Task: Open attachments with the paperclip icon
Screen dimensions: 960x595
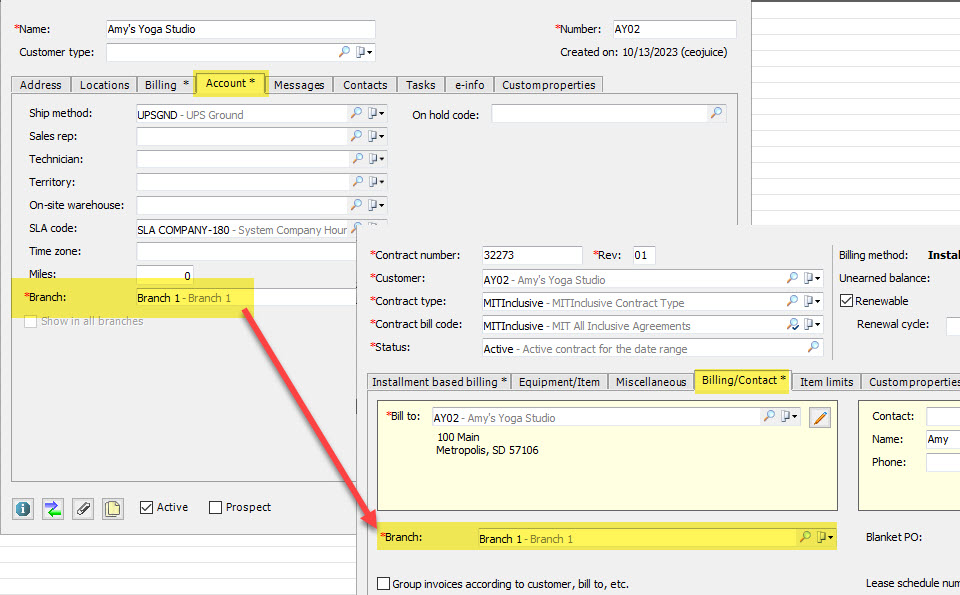Action: click(83, 508)
